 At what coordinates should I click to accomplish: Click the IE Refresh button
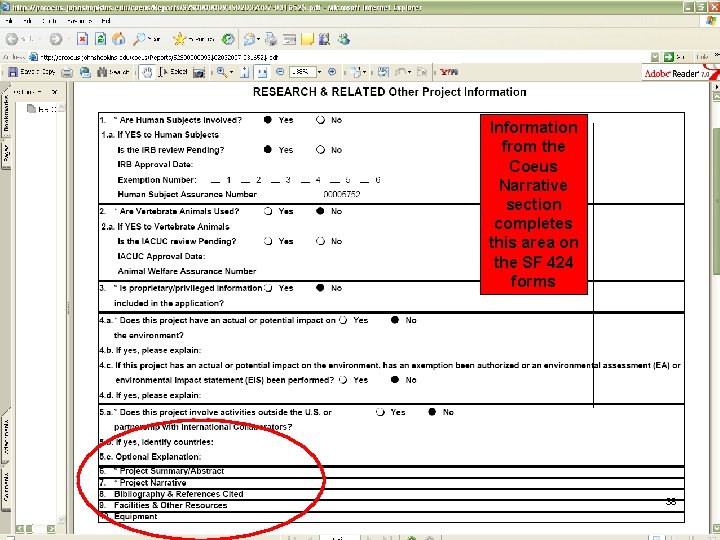coord(101,39)
